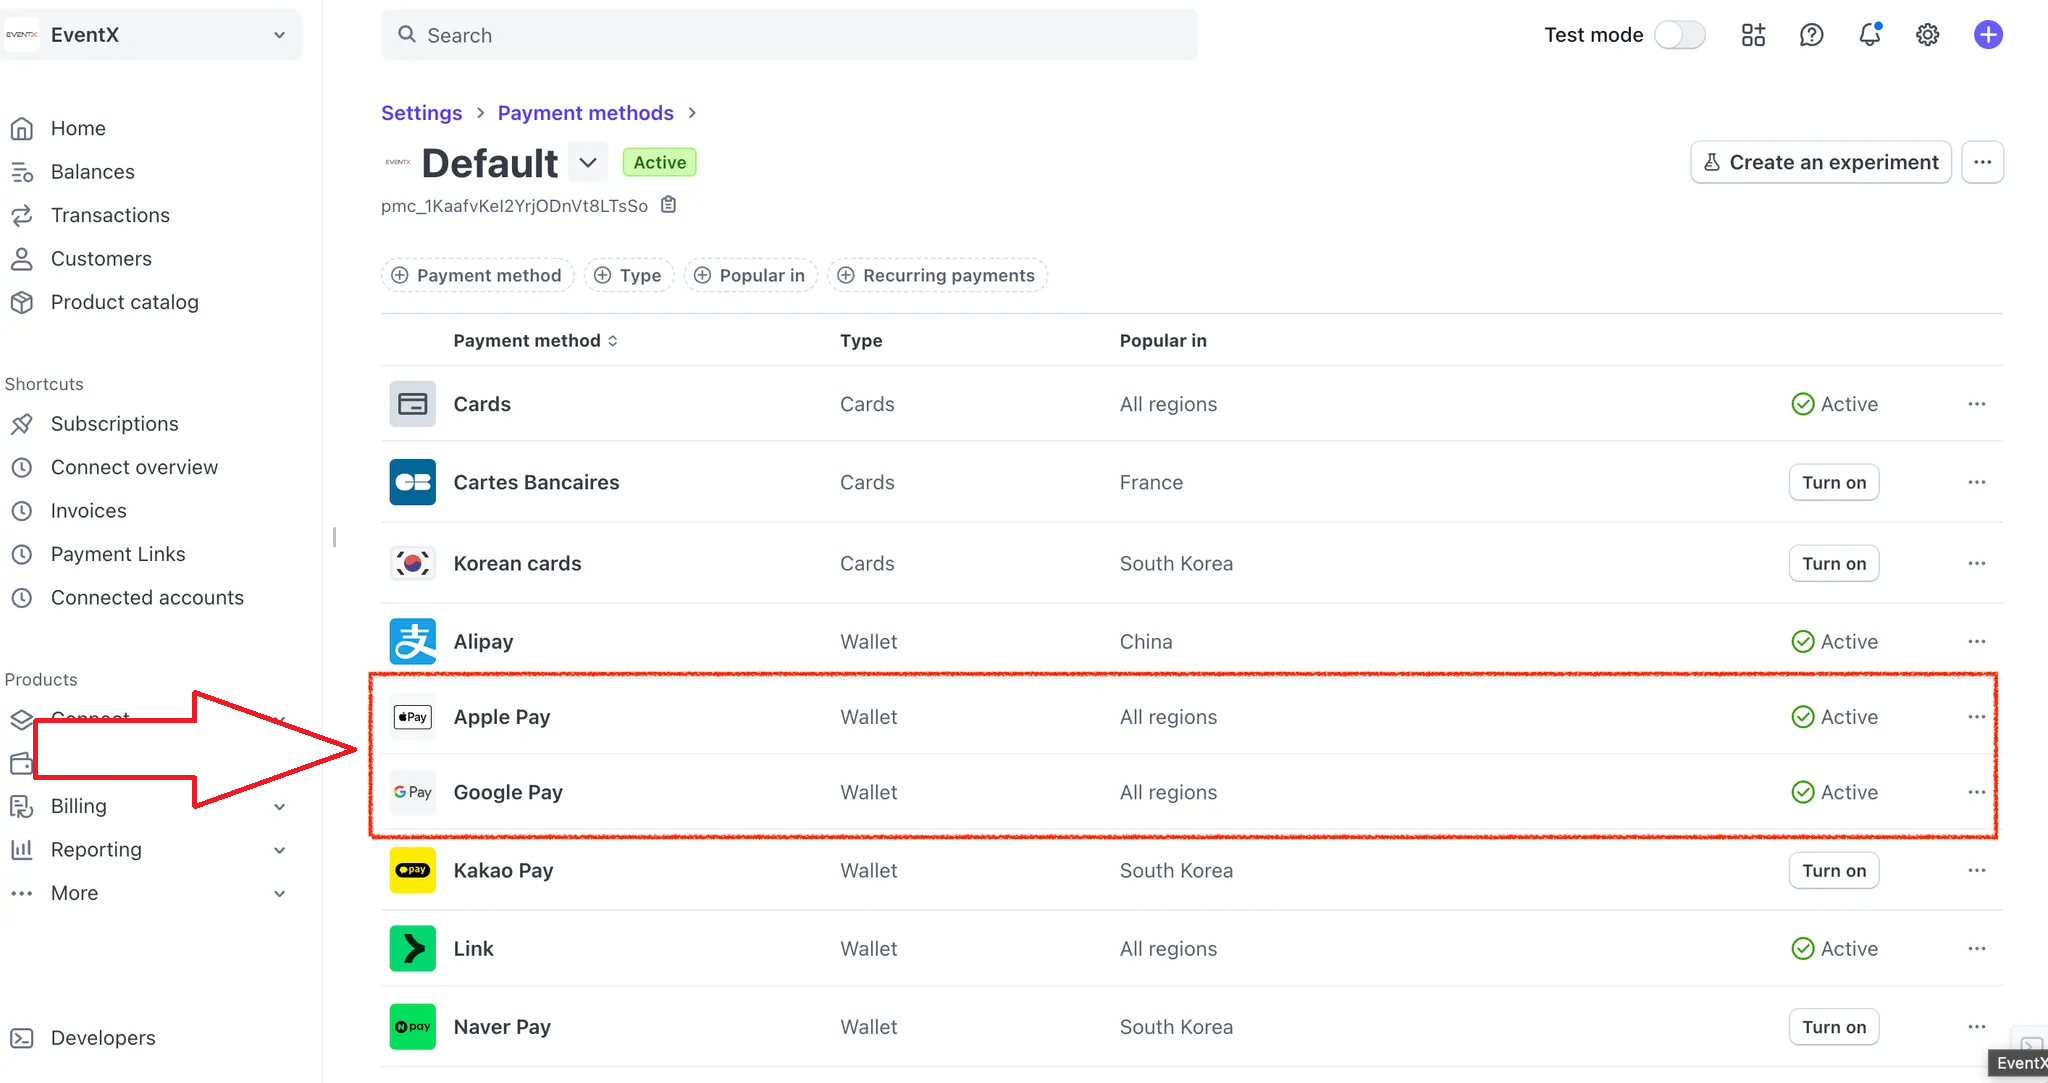
Task: Expand the More section in sidebar
Action: (x=280, y=894)
